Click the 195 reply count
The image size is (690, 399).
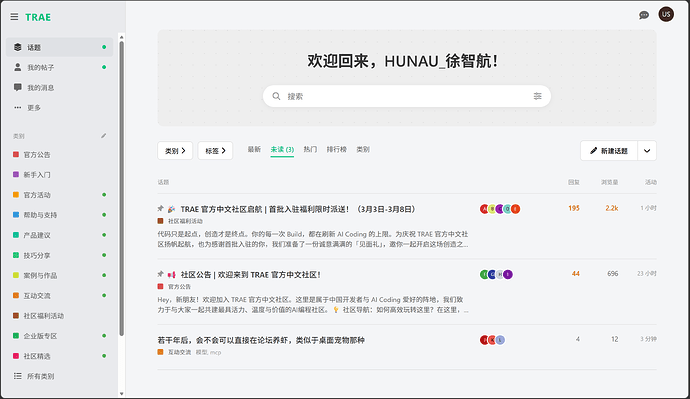[x=574, y=208]
